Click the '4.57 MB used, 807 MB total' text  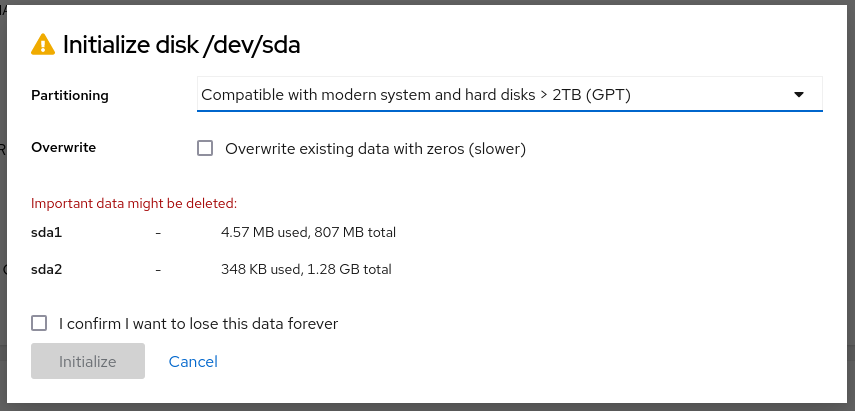coord(308,233)
